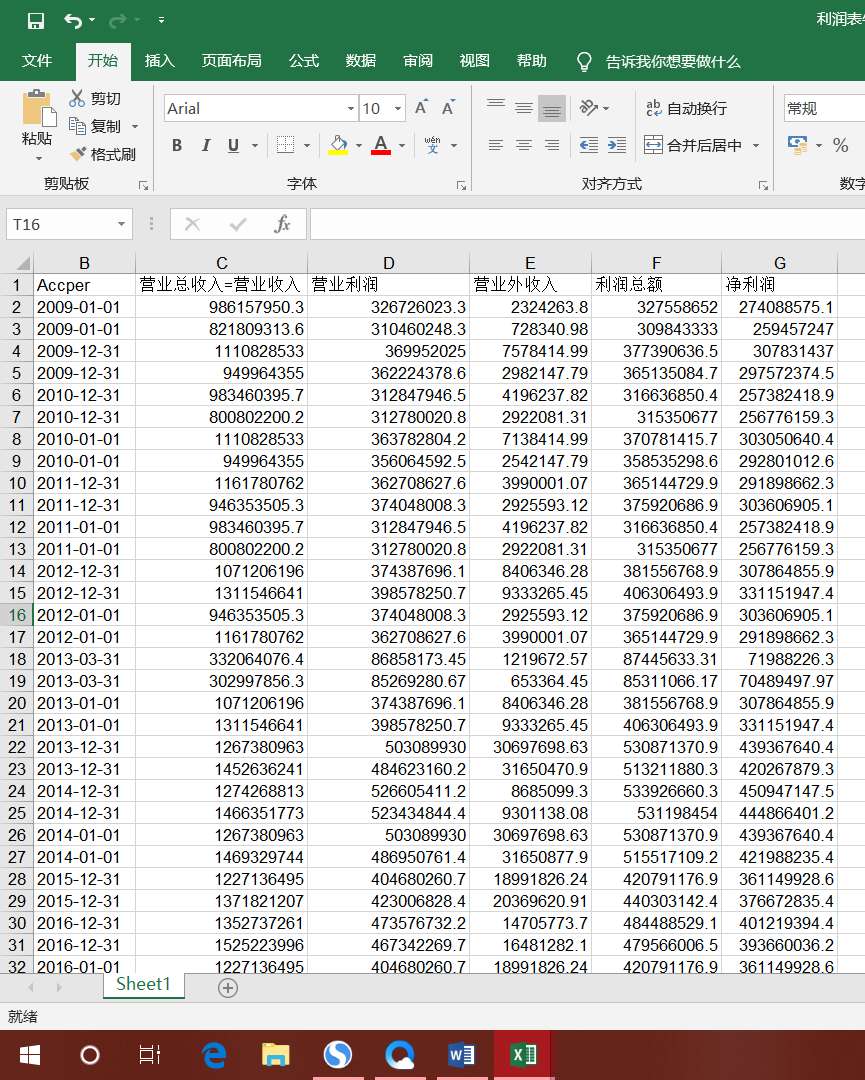
Task: Activate the 格式刷 format painter
Action: click(x=102, y=154)
